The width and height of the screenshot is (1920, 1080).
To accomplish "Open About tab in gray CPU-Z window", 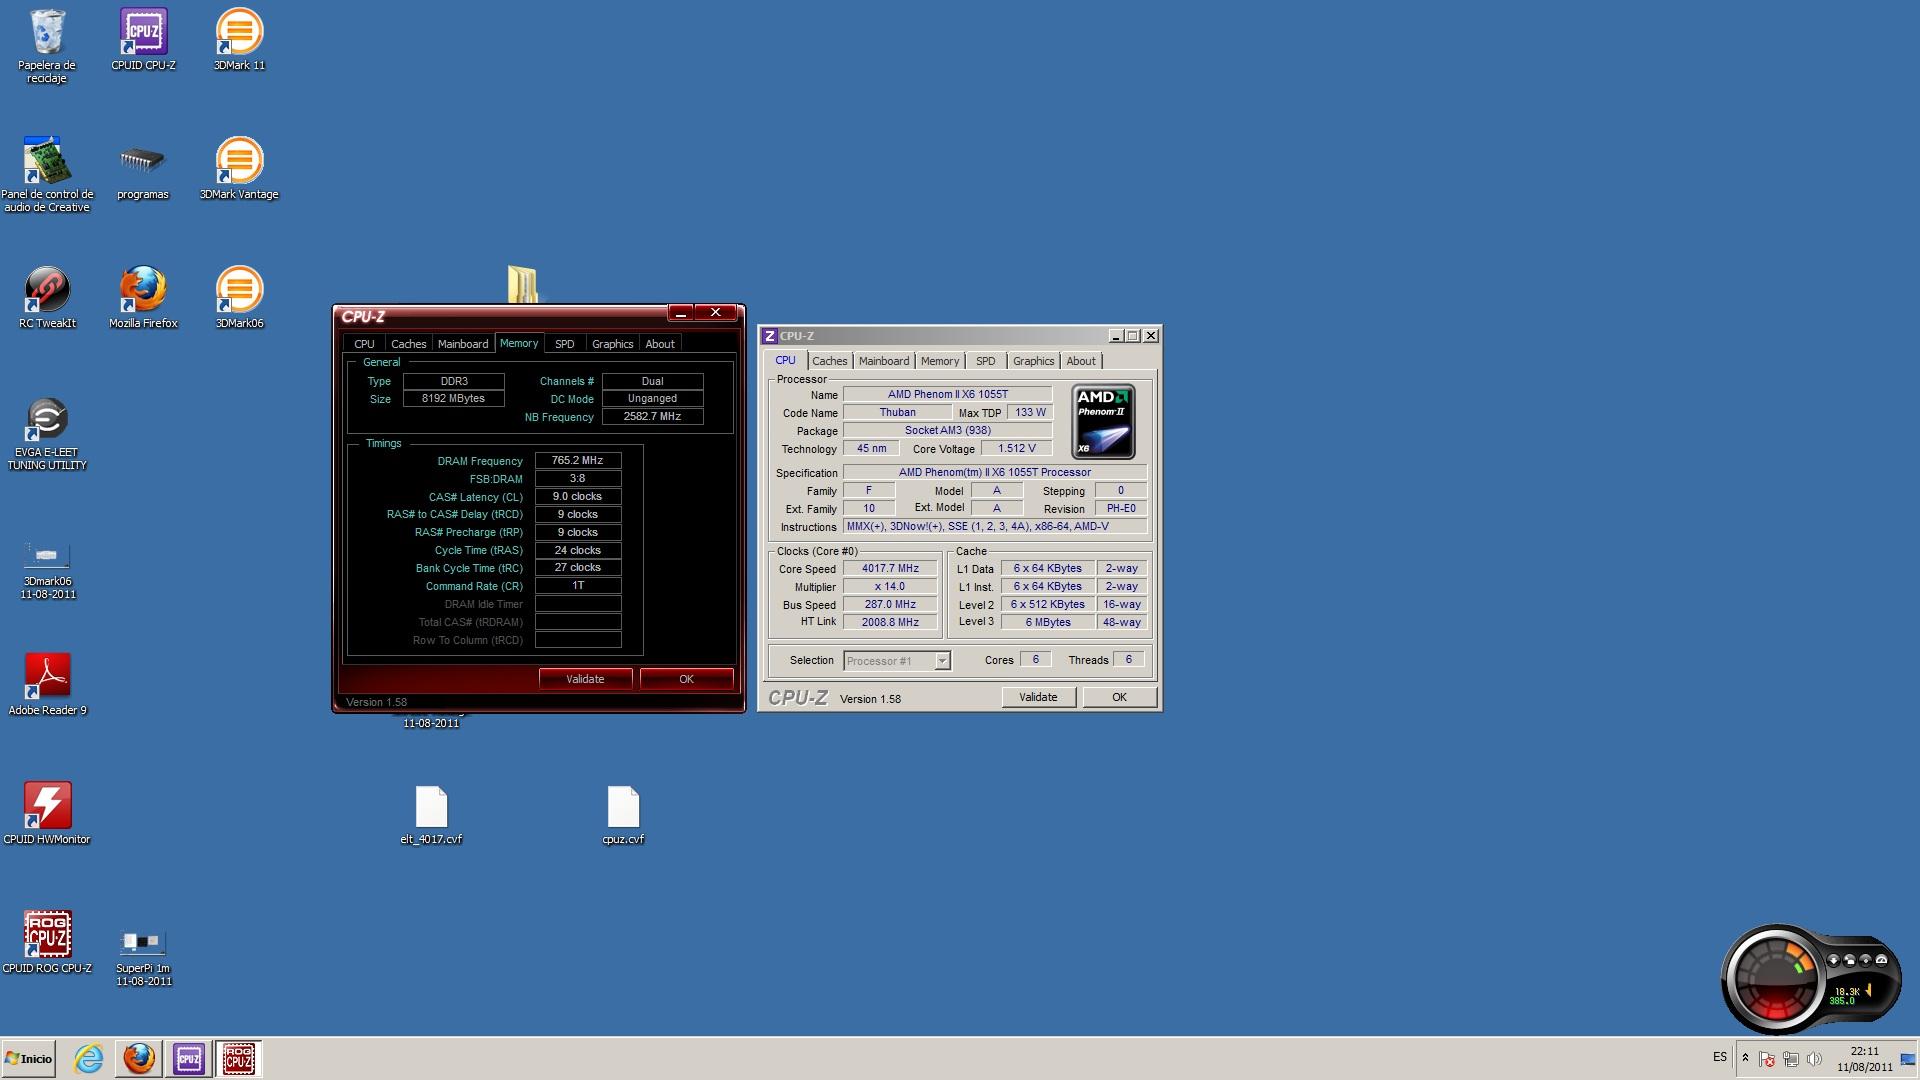I will tap(1081, 361).
